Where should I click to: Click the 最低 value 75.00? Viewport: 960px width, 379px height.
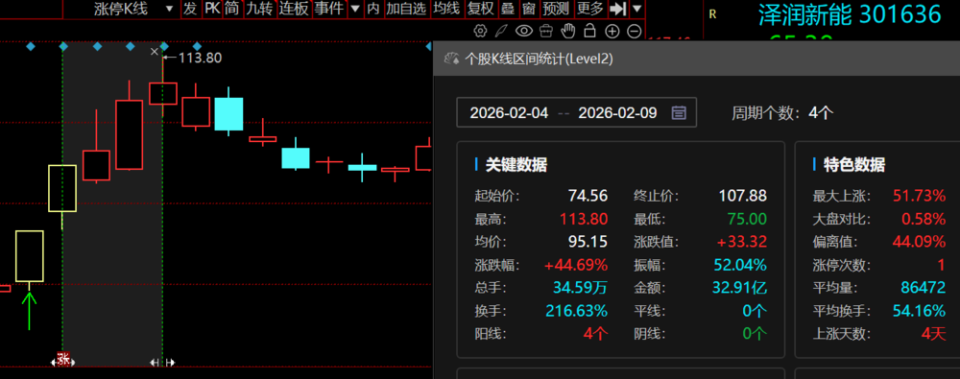tap(747, 219)
